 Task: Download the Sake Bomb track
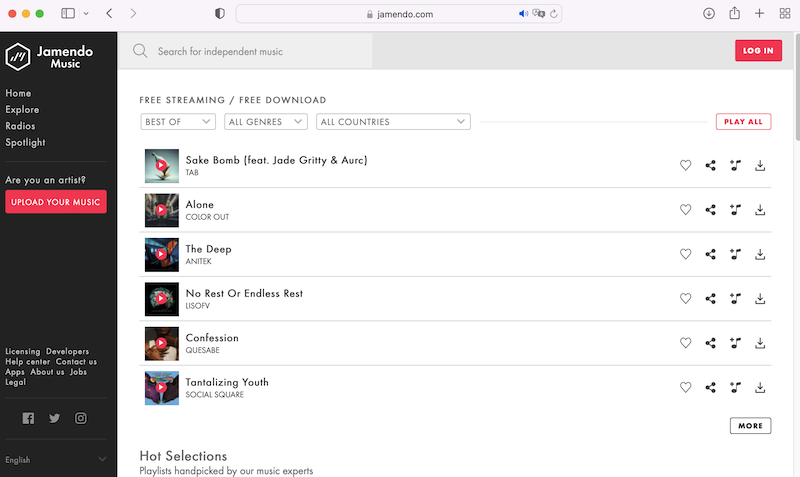pos(760,166)
